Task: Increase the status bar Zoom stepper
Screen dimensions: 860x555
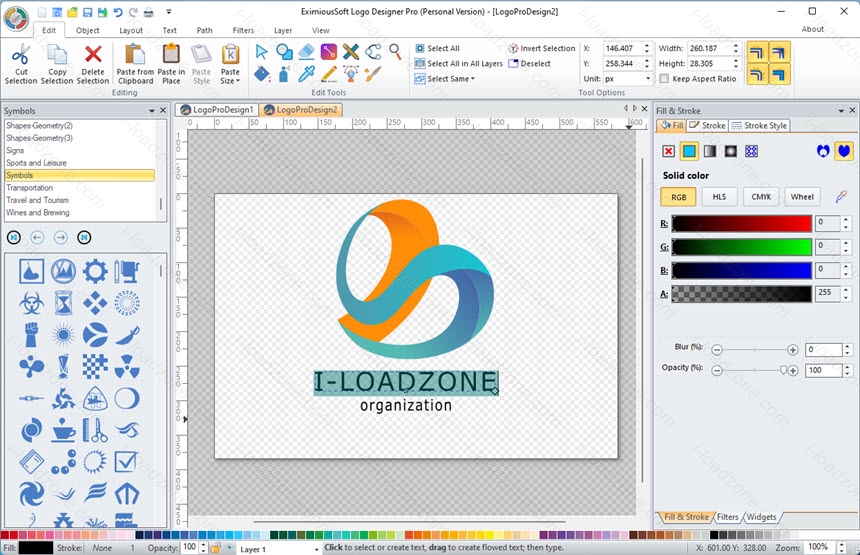Action: (841, 544)
